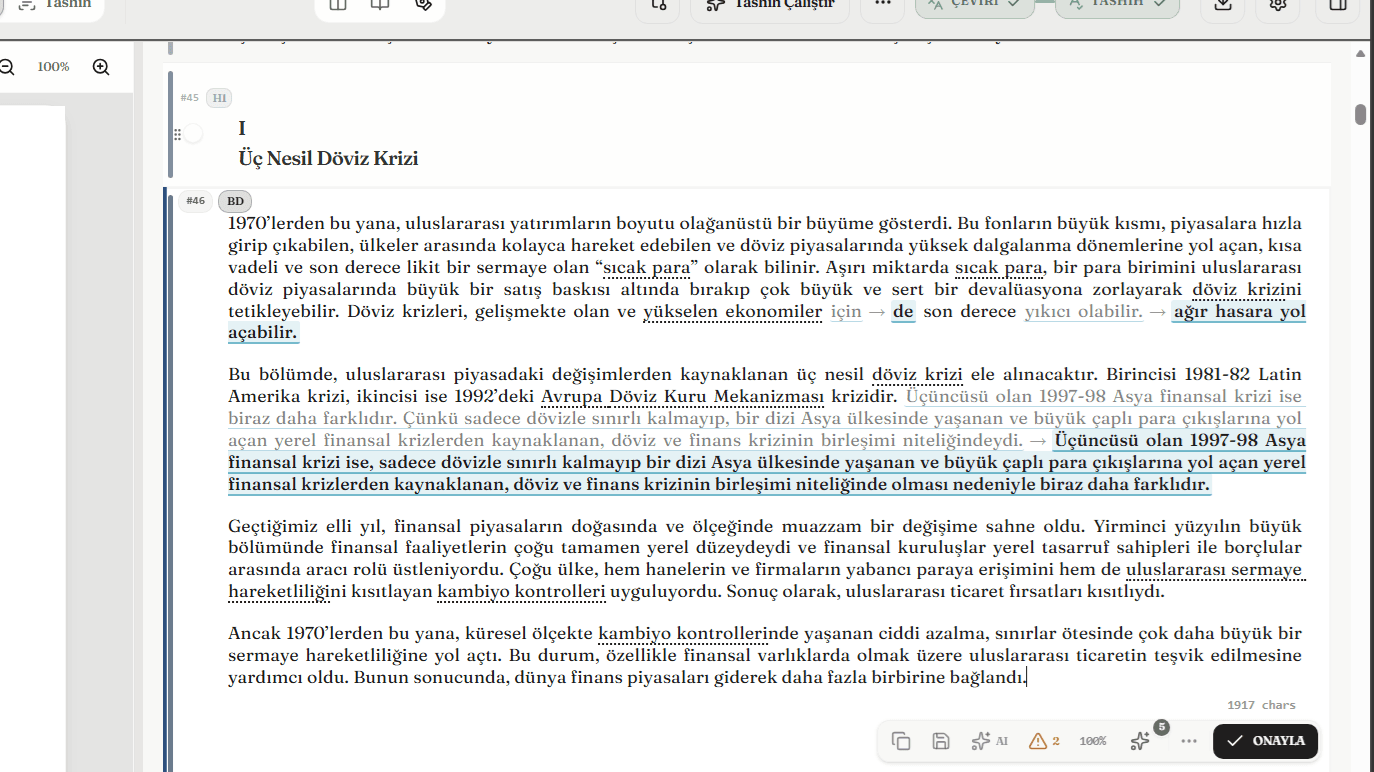This screenshot has height=772, width=1374.
Task: Click the download icon in top bar
Action: (x=1222, y=5)
